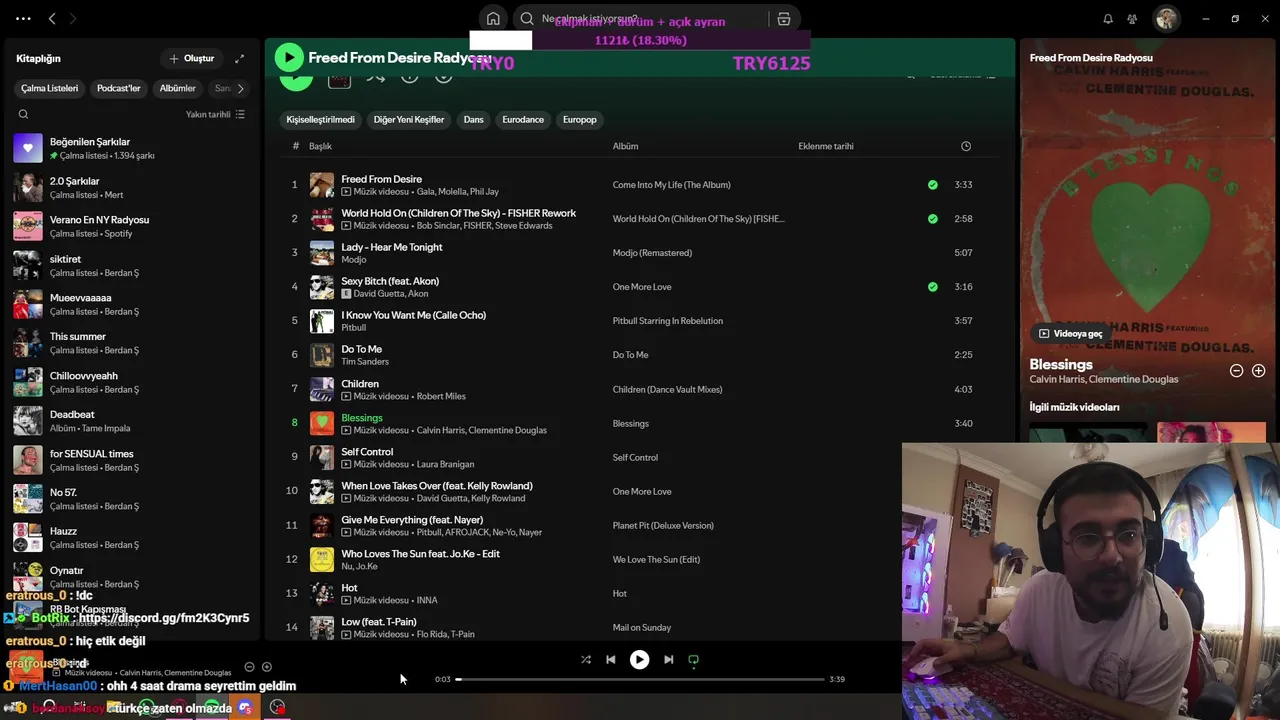Skip to the previous track
The width and height of the screenshot is (1280, 720).
[611, 660]
